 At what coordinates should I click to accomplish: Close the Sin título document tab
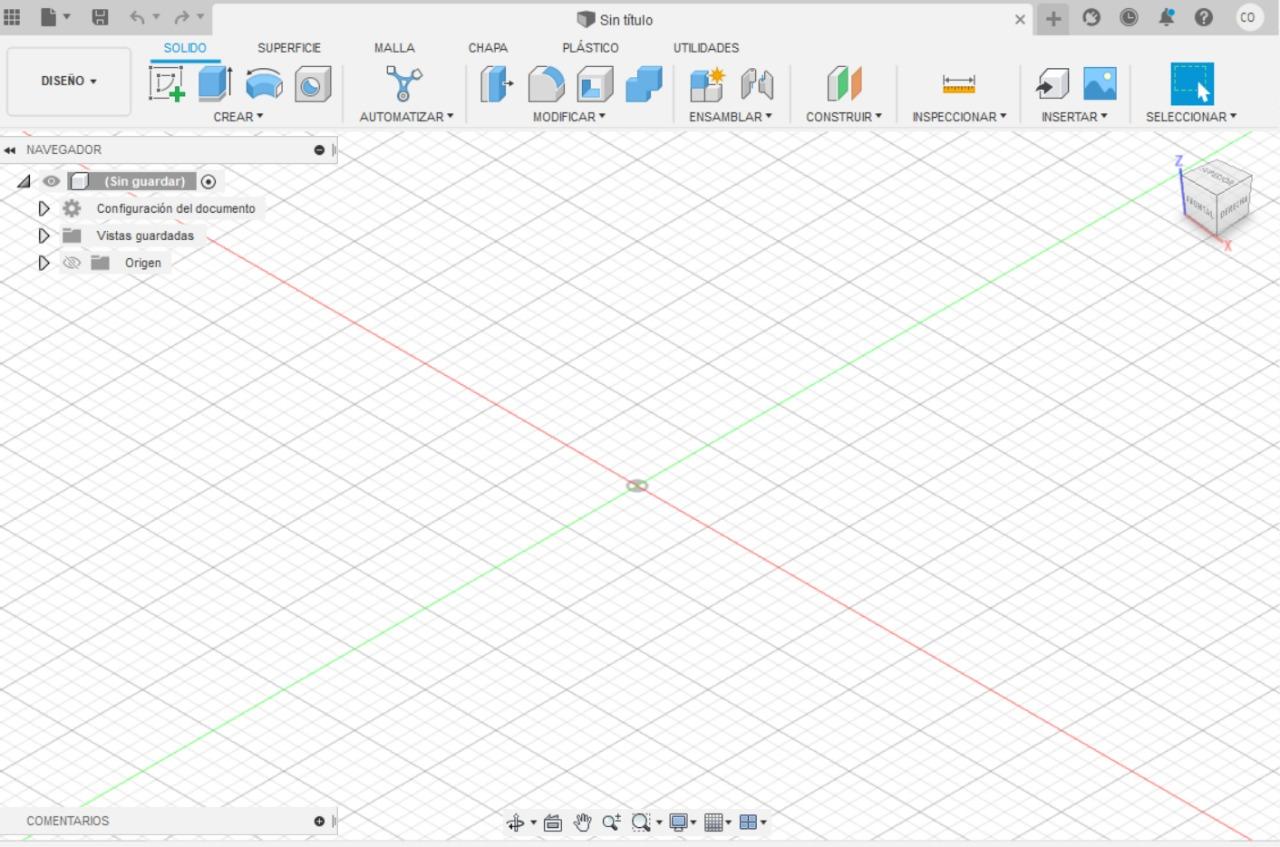(1020, 19)
